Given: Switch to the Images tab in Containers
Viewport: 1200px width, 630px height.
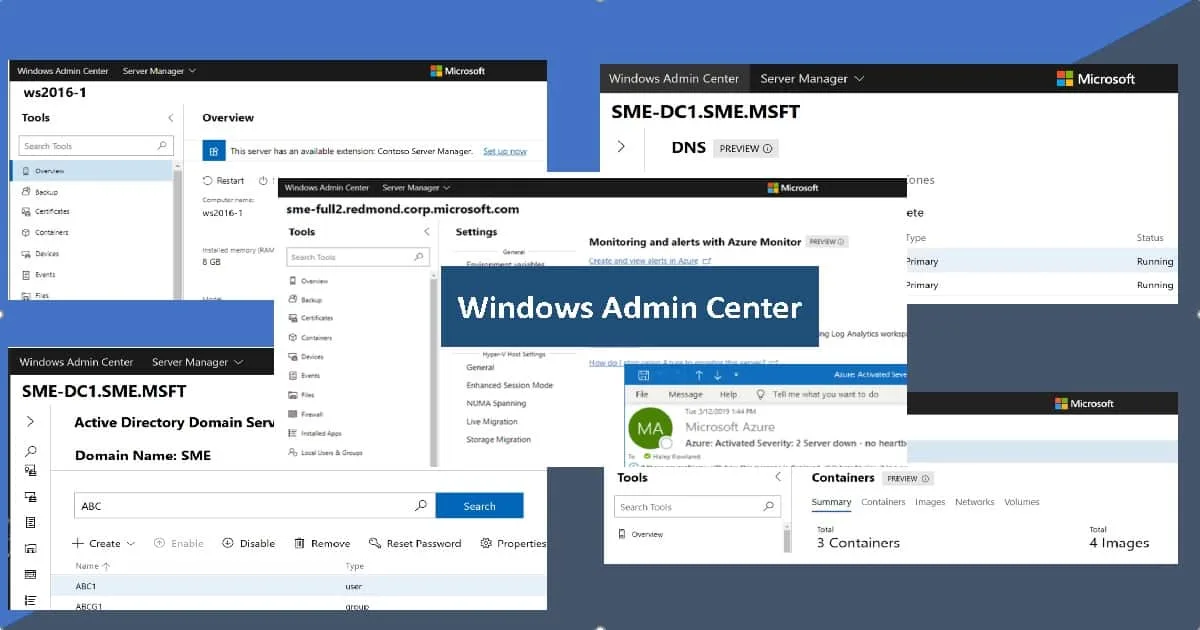Looking at the screenshot, I should click(930, 502).
